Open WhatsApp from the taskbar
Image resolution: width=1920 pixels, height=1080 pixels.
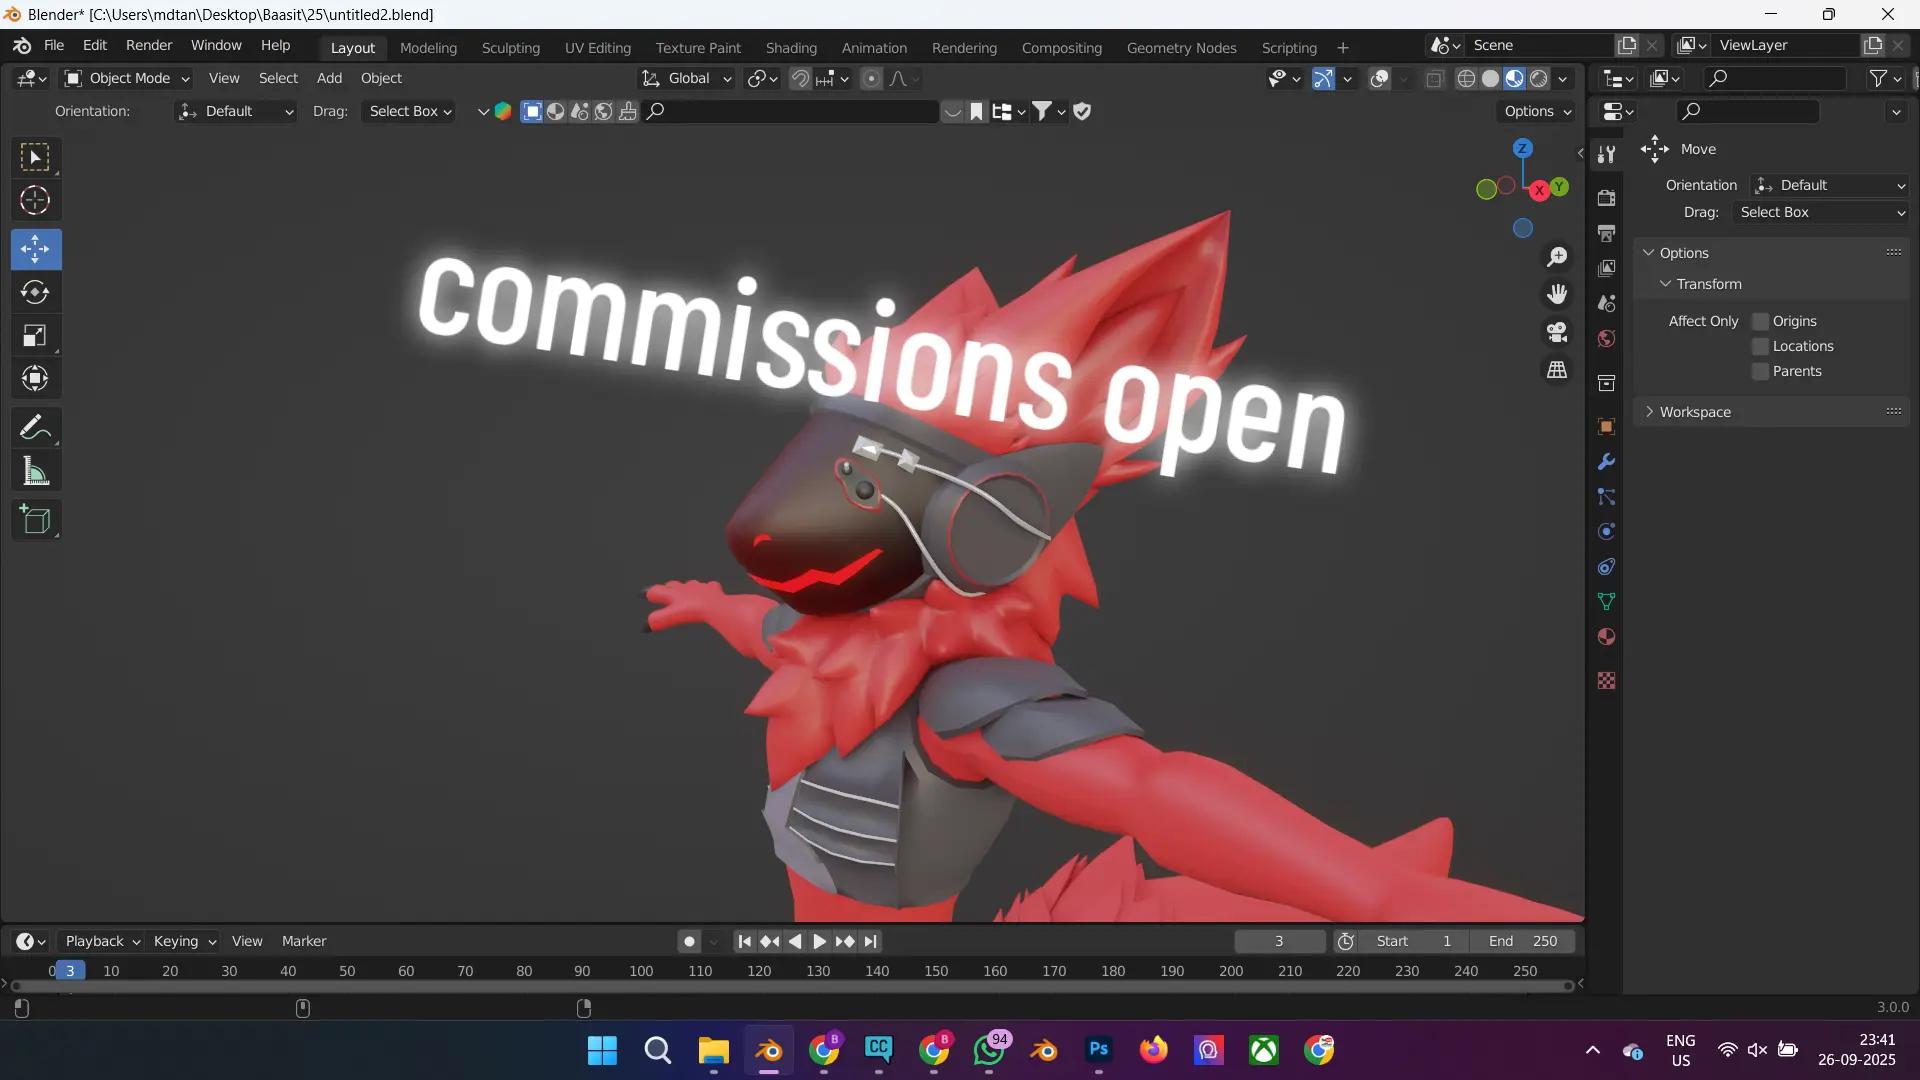tap(989, 1050)
